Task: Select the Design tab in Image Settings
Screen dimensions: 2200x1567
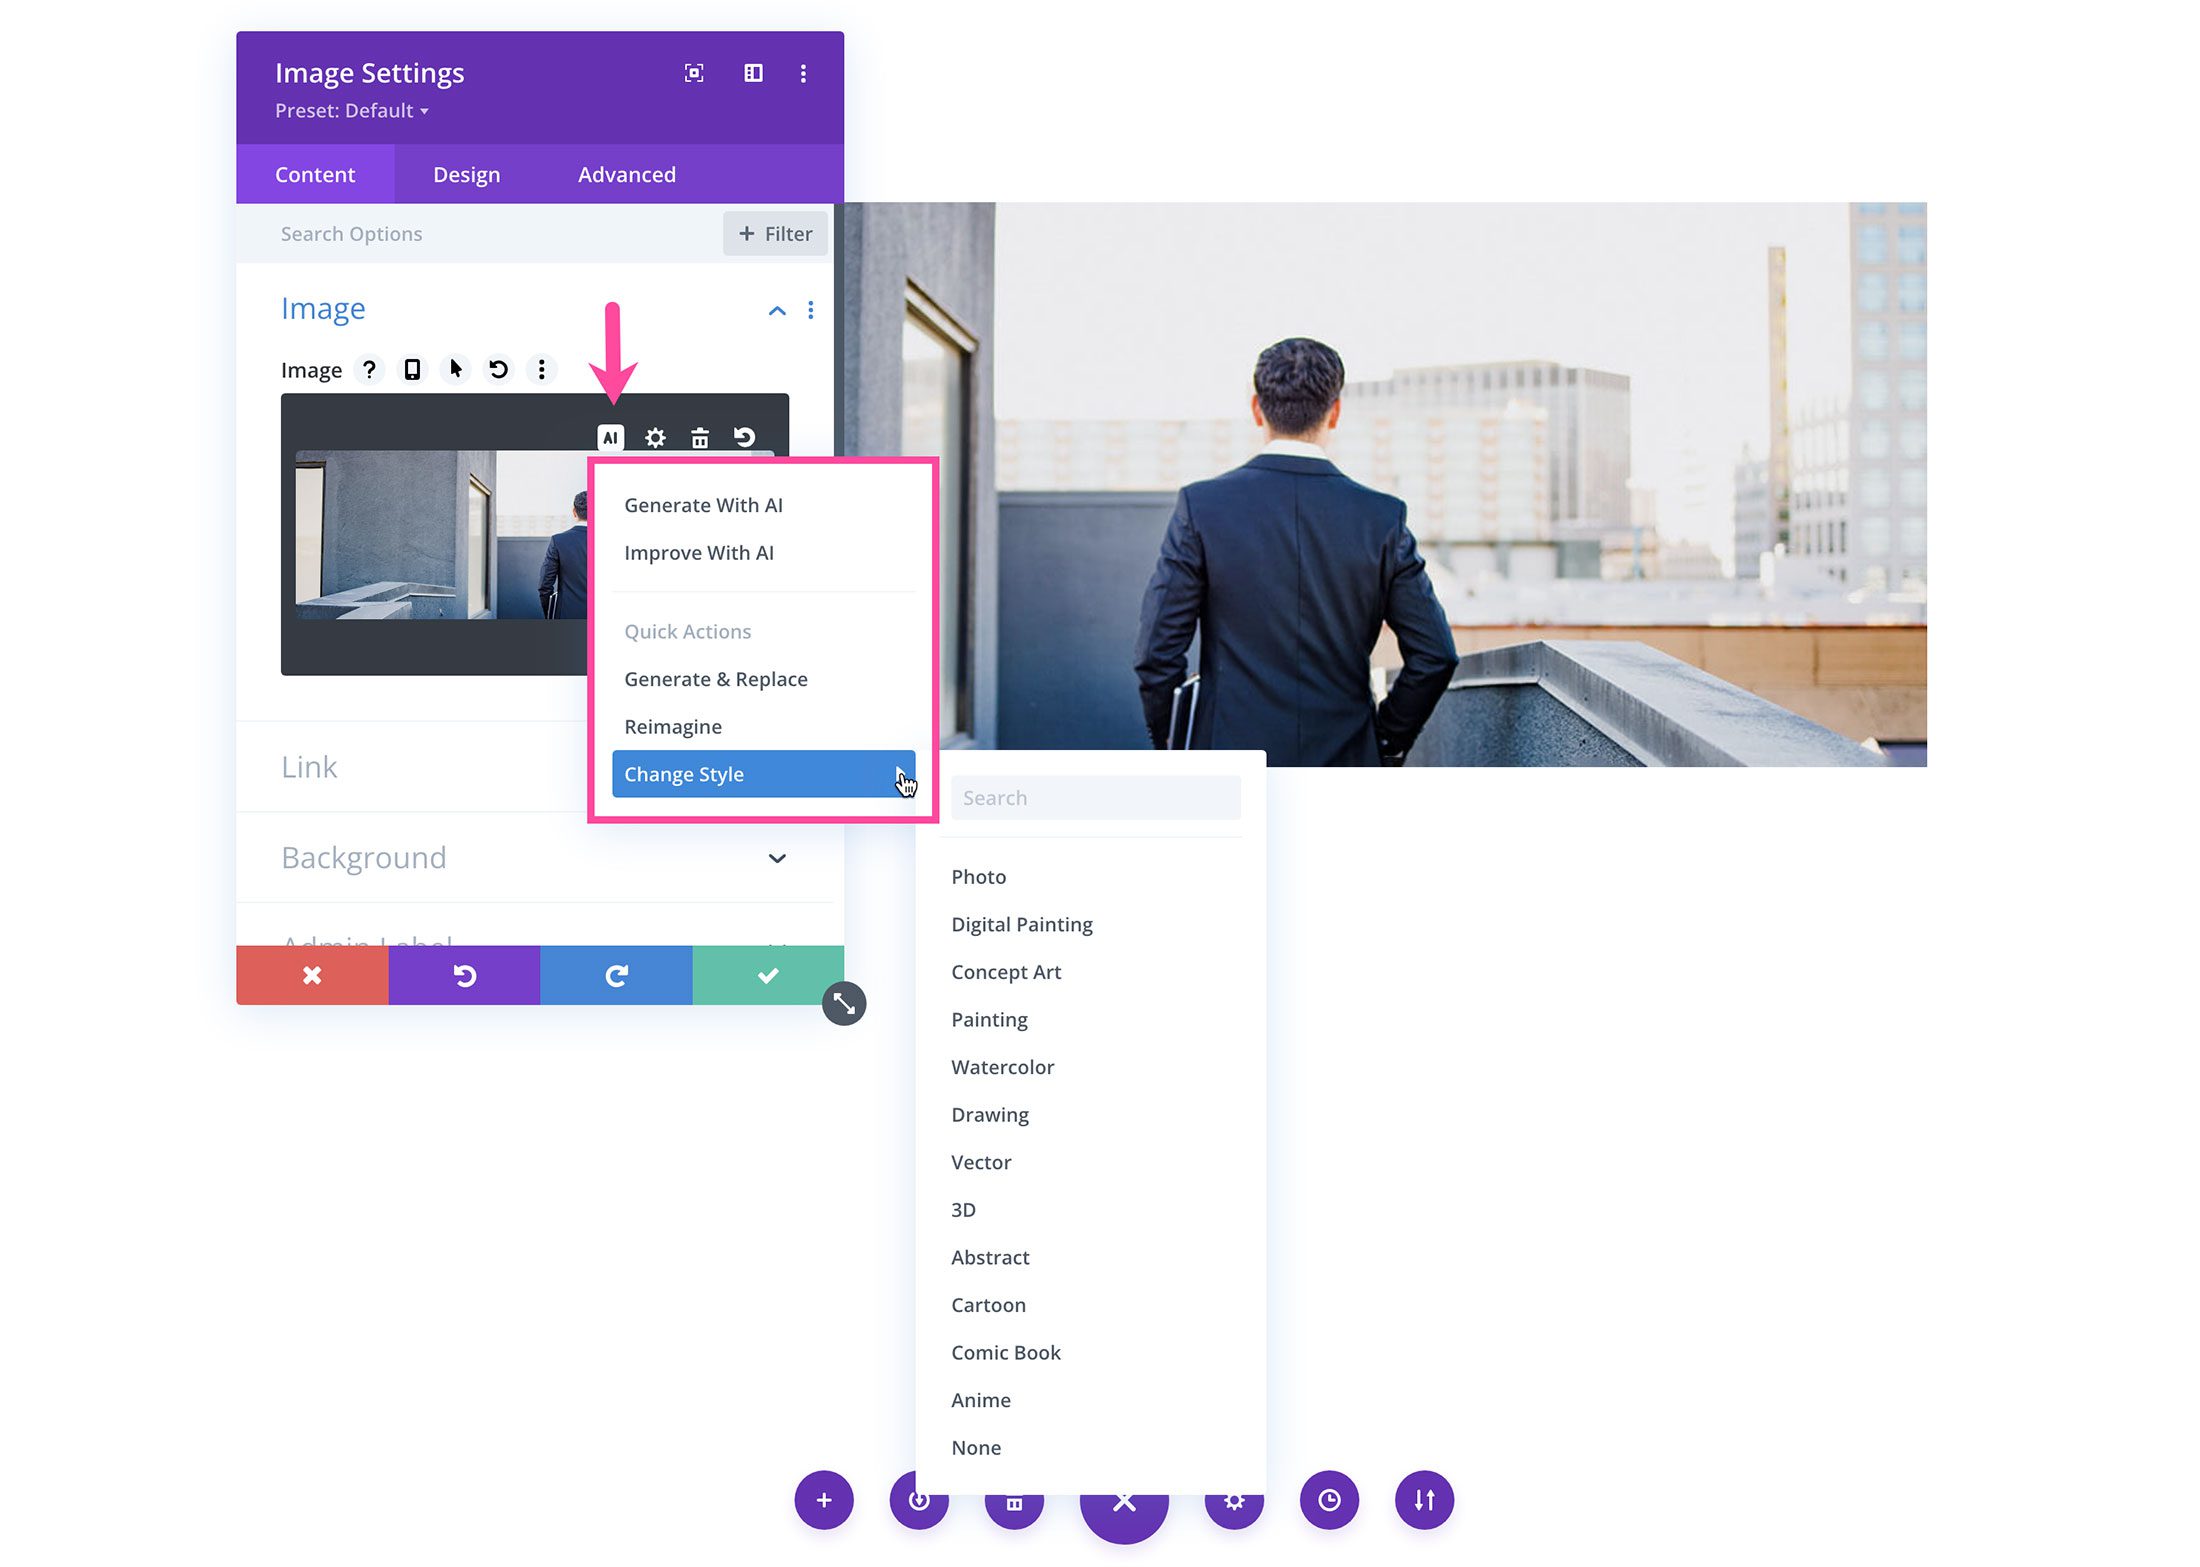Action: pos(466,173)
